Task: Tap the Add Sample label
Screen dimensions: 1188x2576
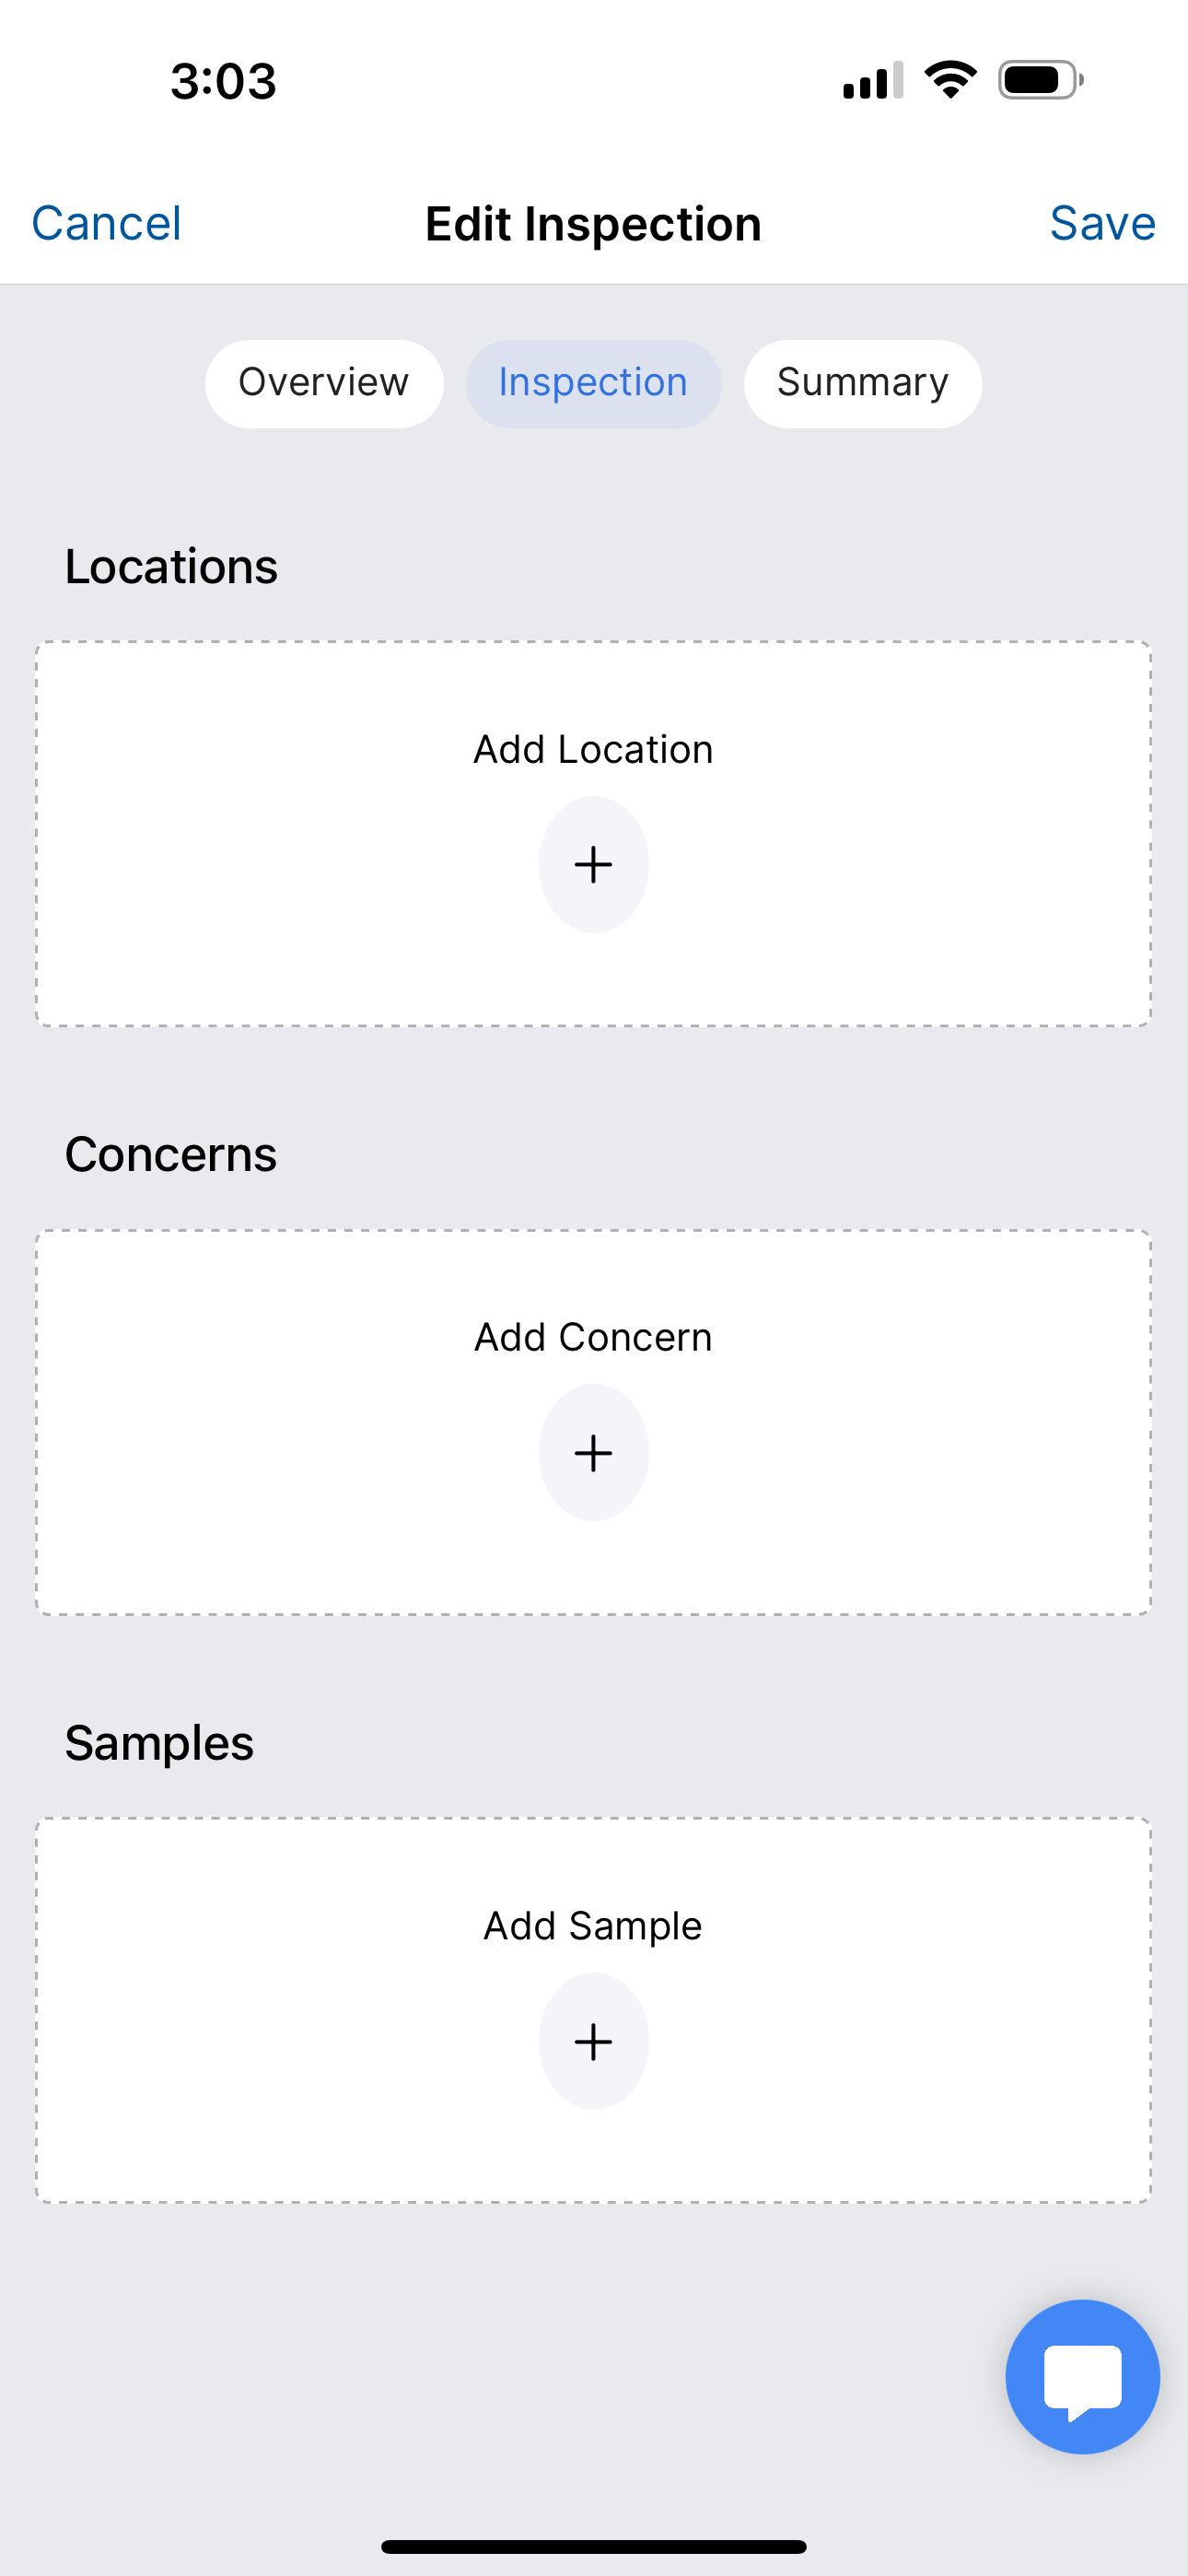Action: 593,1925
